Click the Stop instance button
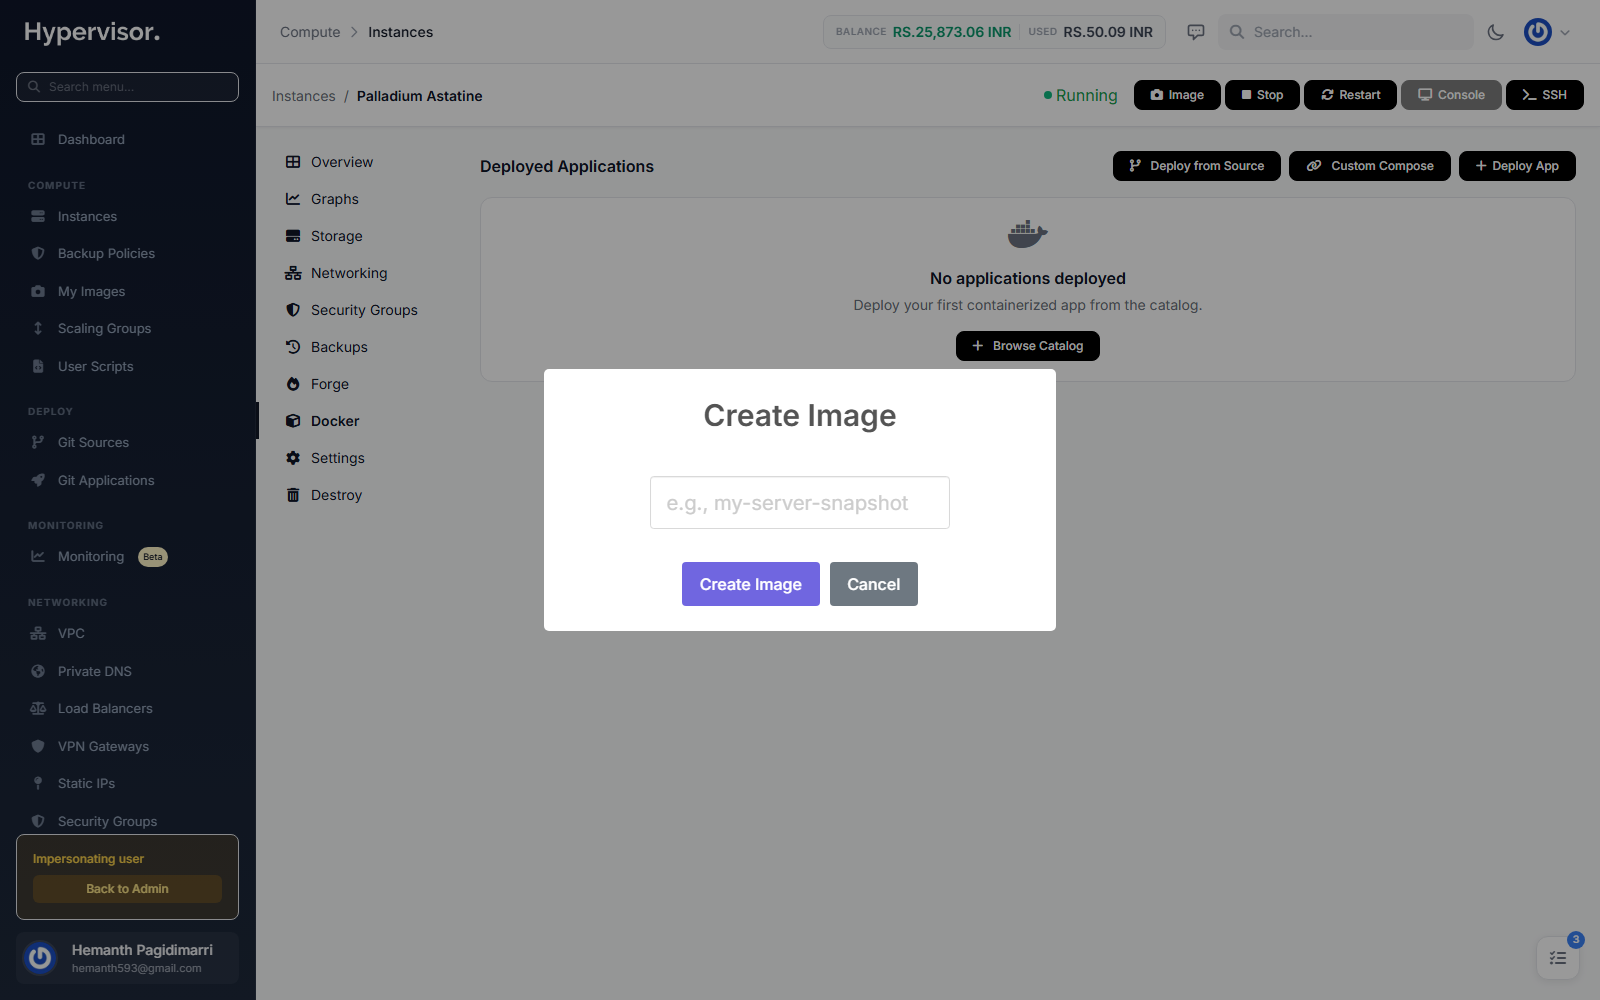The width and height of the screenshot is (1600, 1000). click(x=1262, y=95)
